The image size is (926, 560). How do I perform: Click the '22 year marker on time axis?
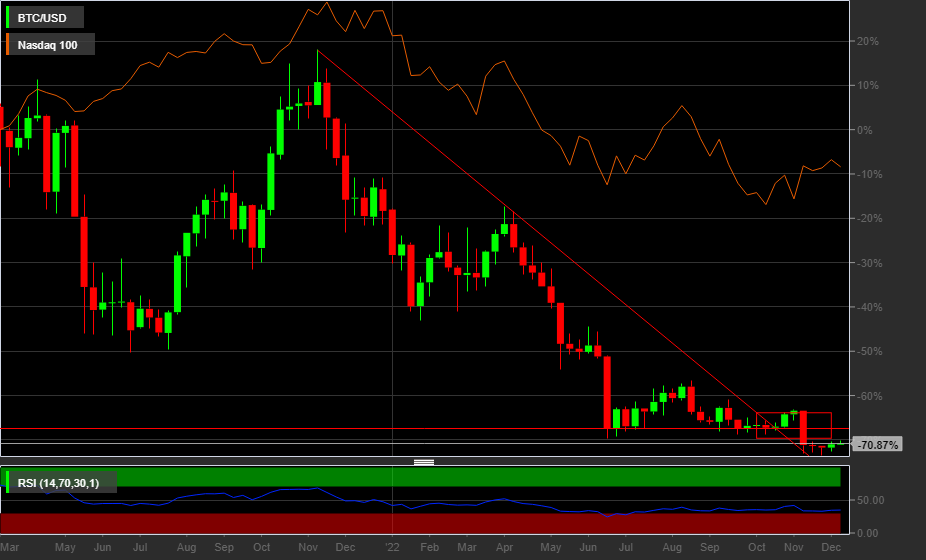tap(392, 548)
